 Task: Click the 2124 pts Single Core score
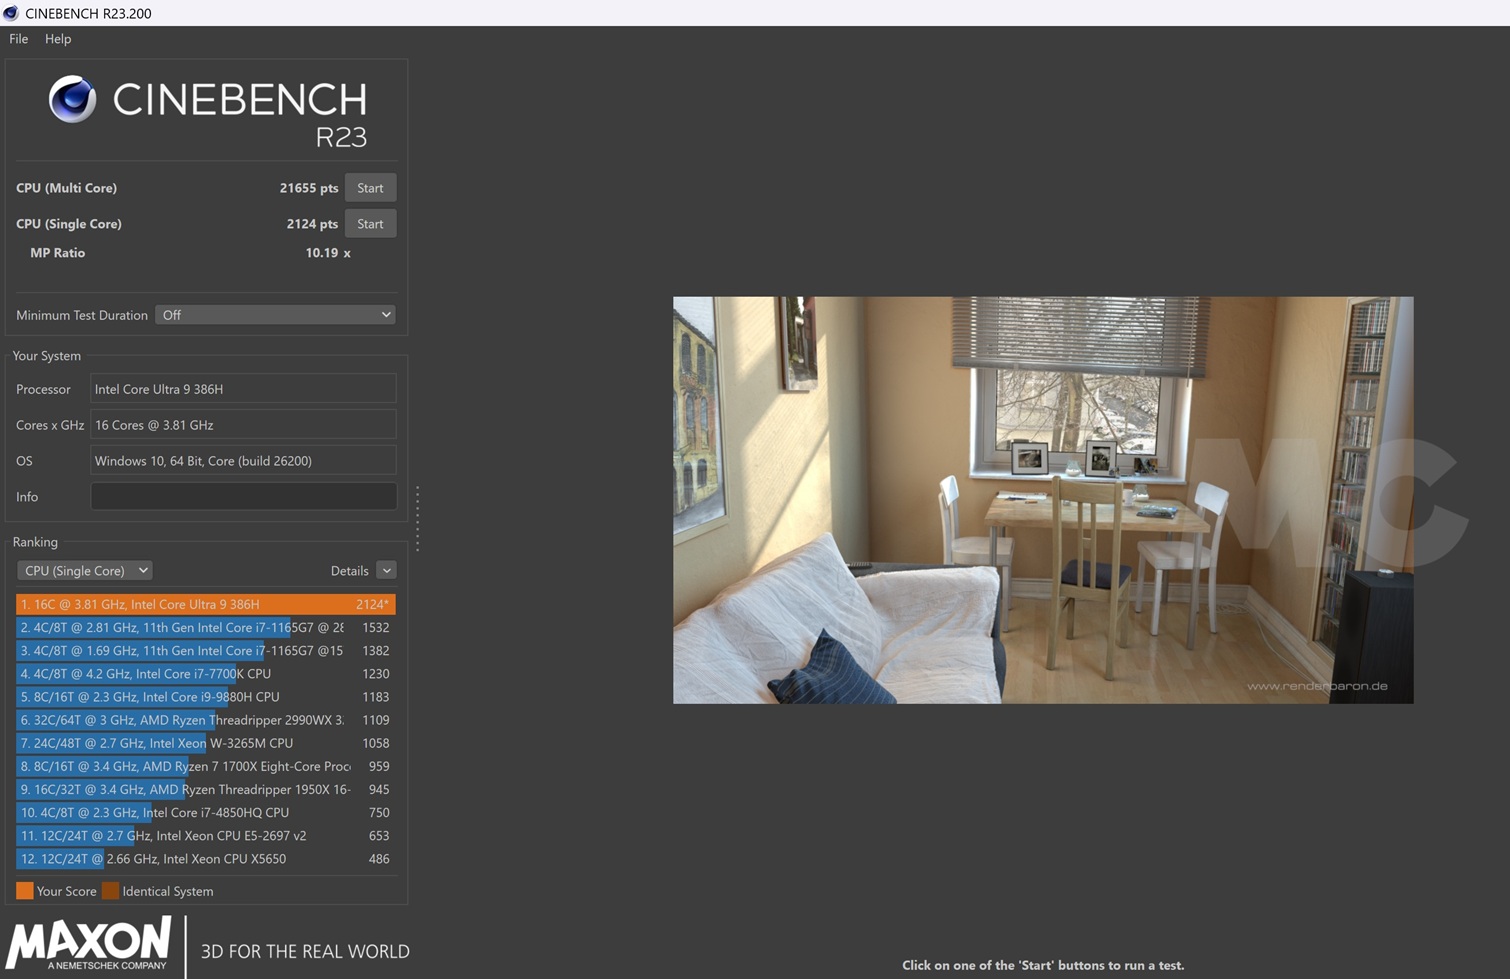click(x=312, y=224)
